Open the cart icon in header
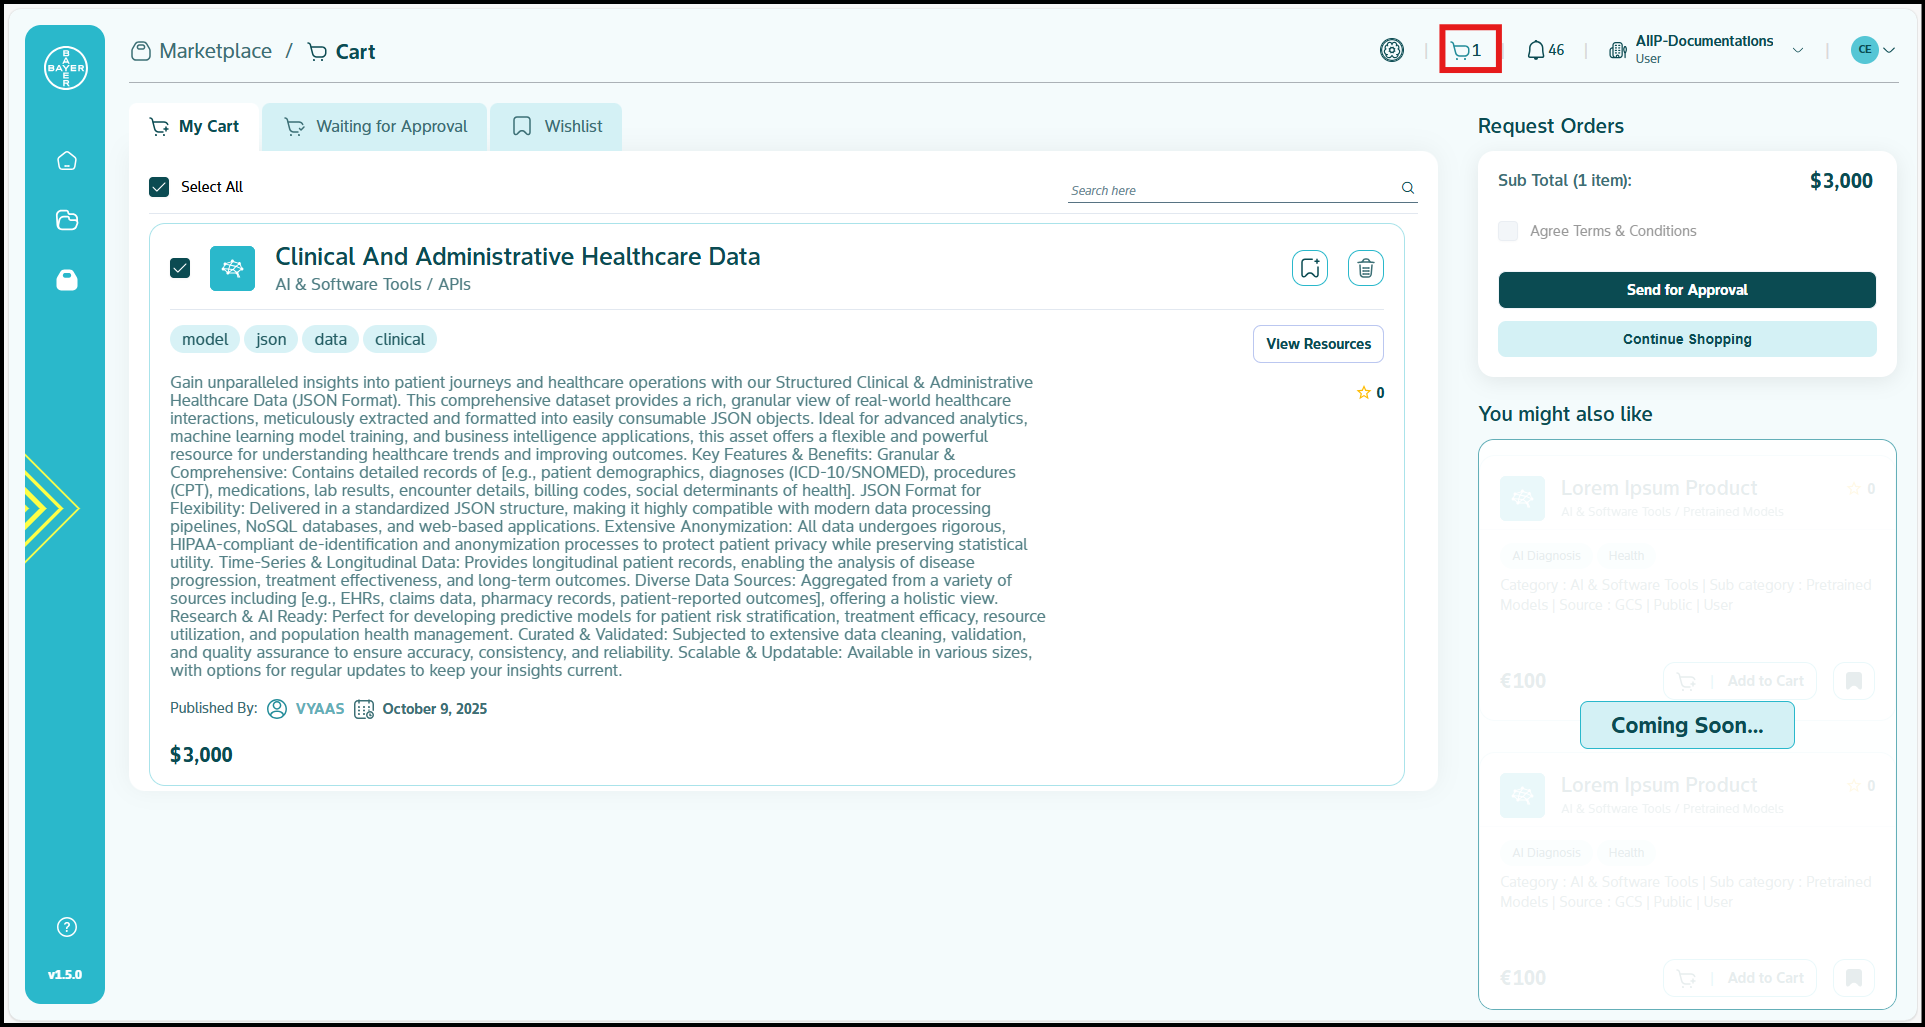The width and height of the screenshot is (1925, 1027). coord(1468,50)
